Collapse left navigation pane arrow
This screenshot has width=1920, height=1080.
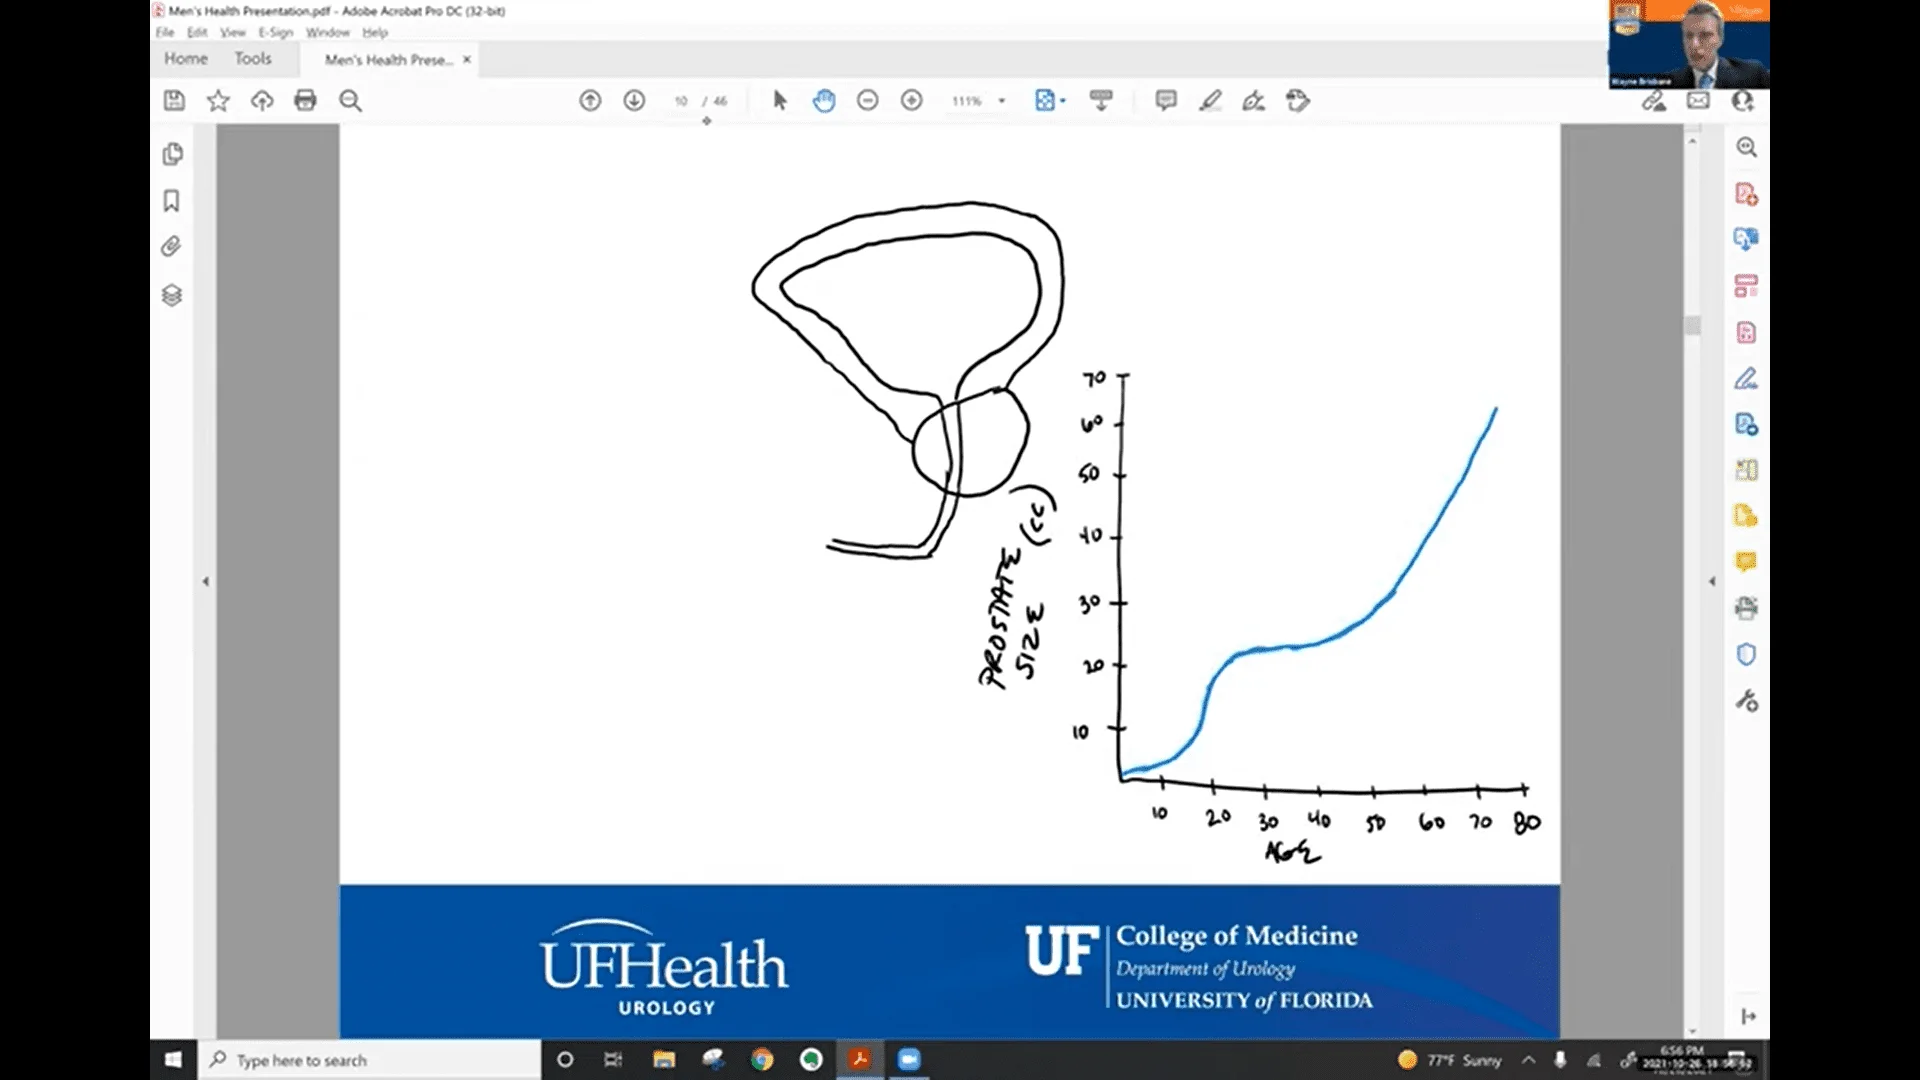click(206, 581)
